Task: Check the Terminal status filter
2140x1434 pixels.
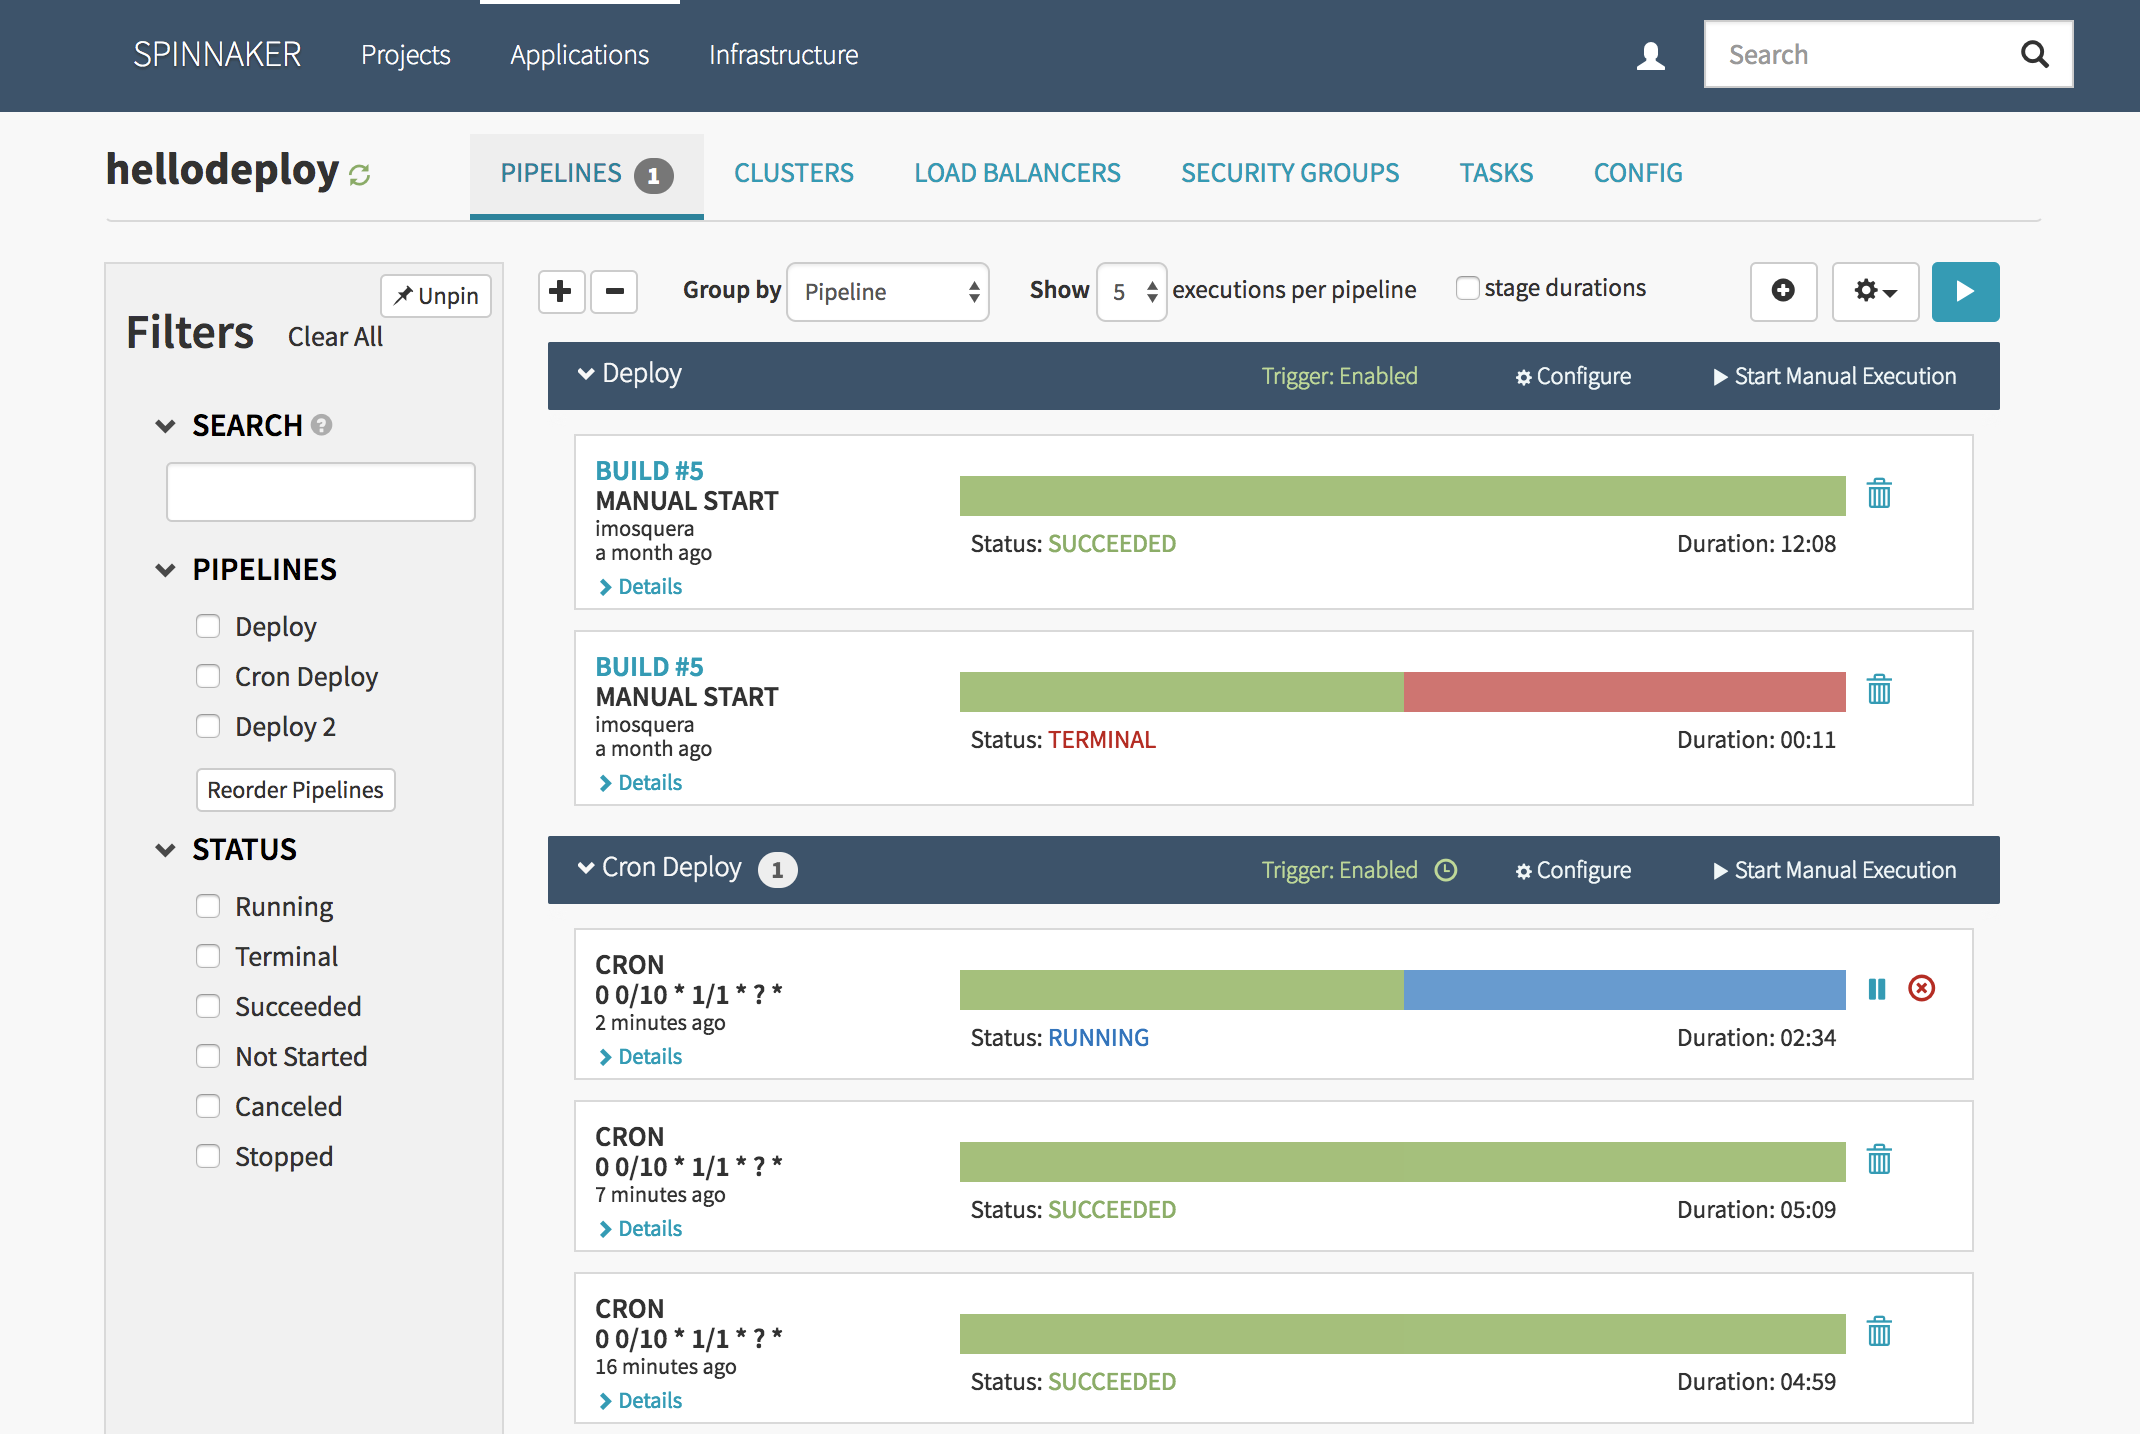Action: pyautogui.click(x=208, y=957)
